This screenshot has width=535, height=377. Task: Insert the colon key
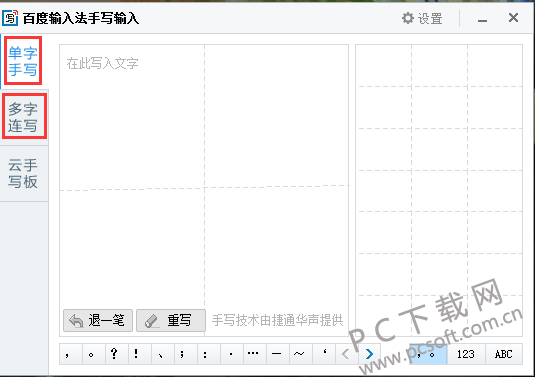tap(209, 354)
